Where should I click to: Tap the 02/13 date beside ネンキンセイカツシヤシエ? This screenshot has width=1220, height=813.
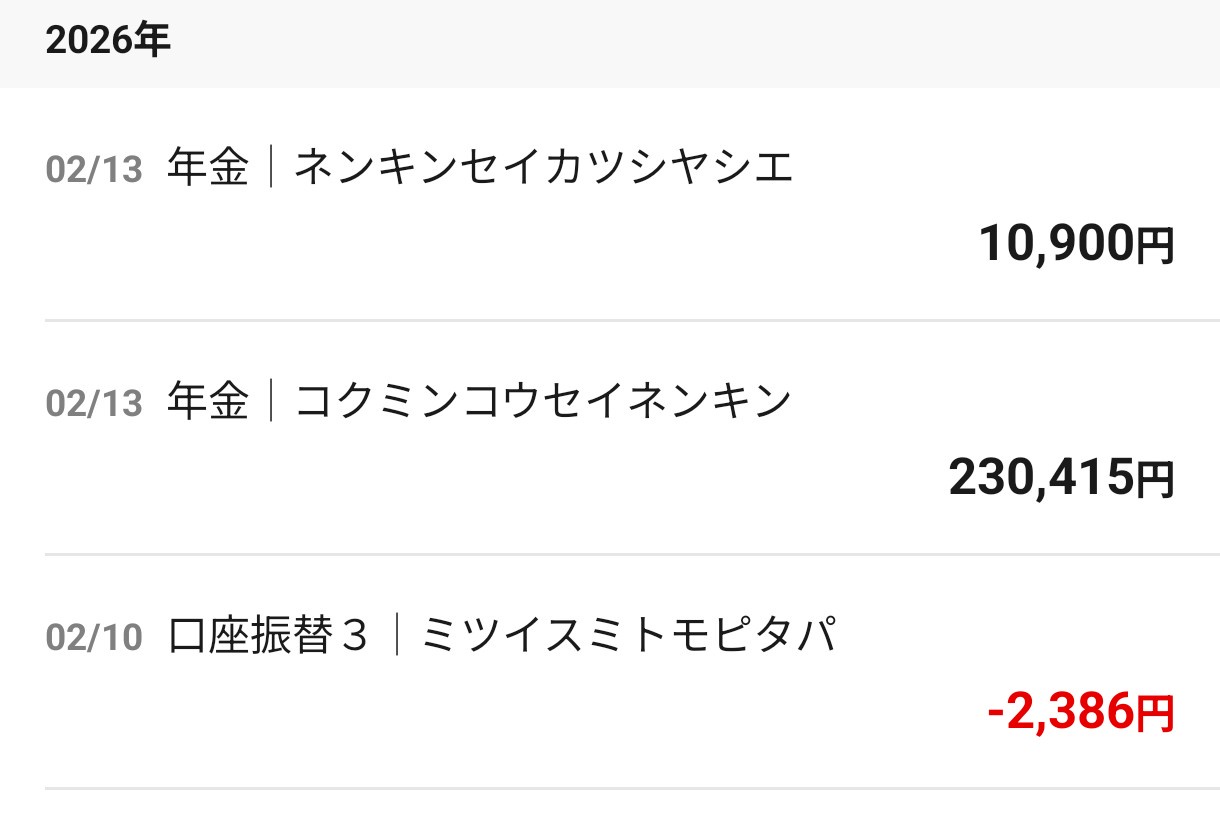[94, 170]
